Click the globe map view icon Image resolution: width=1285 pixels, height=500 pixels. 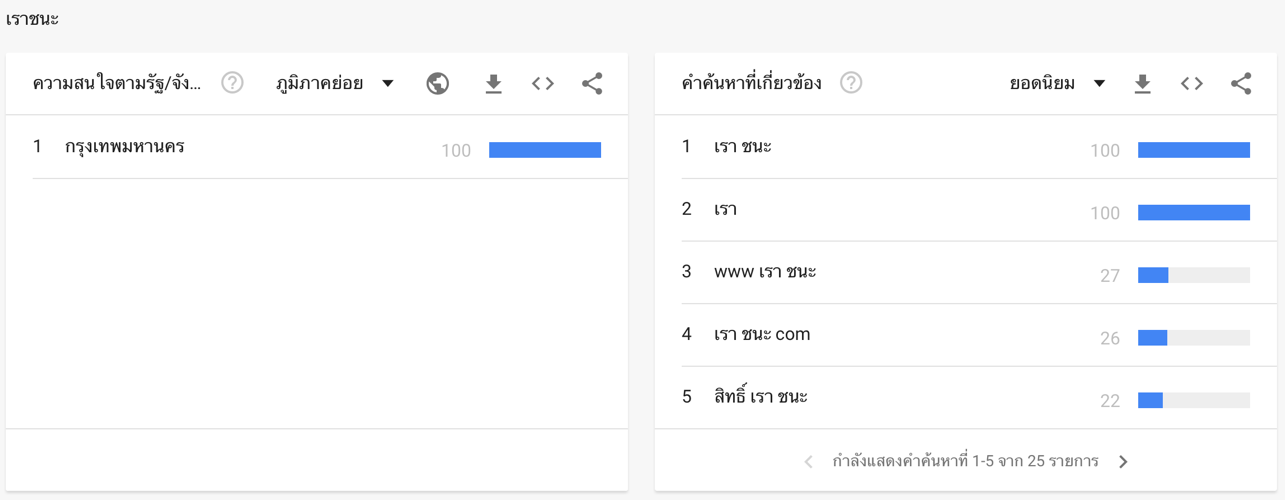437,83
